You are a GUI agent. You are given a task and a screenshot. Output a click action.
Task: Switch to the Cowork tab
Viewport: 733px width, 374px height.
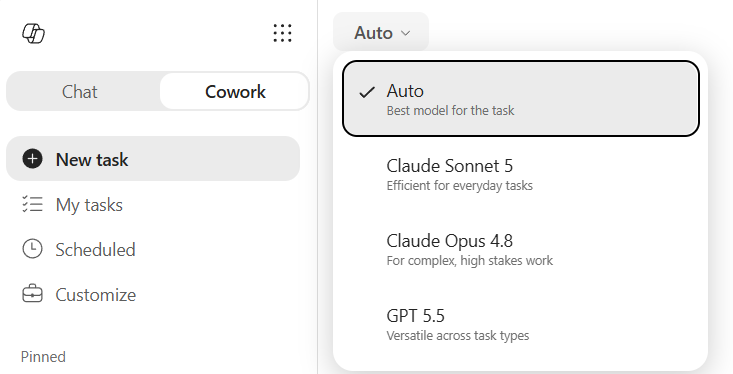[x=235, y=92]
